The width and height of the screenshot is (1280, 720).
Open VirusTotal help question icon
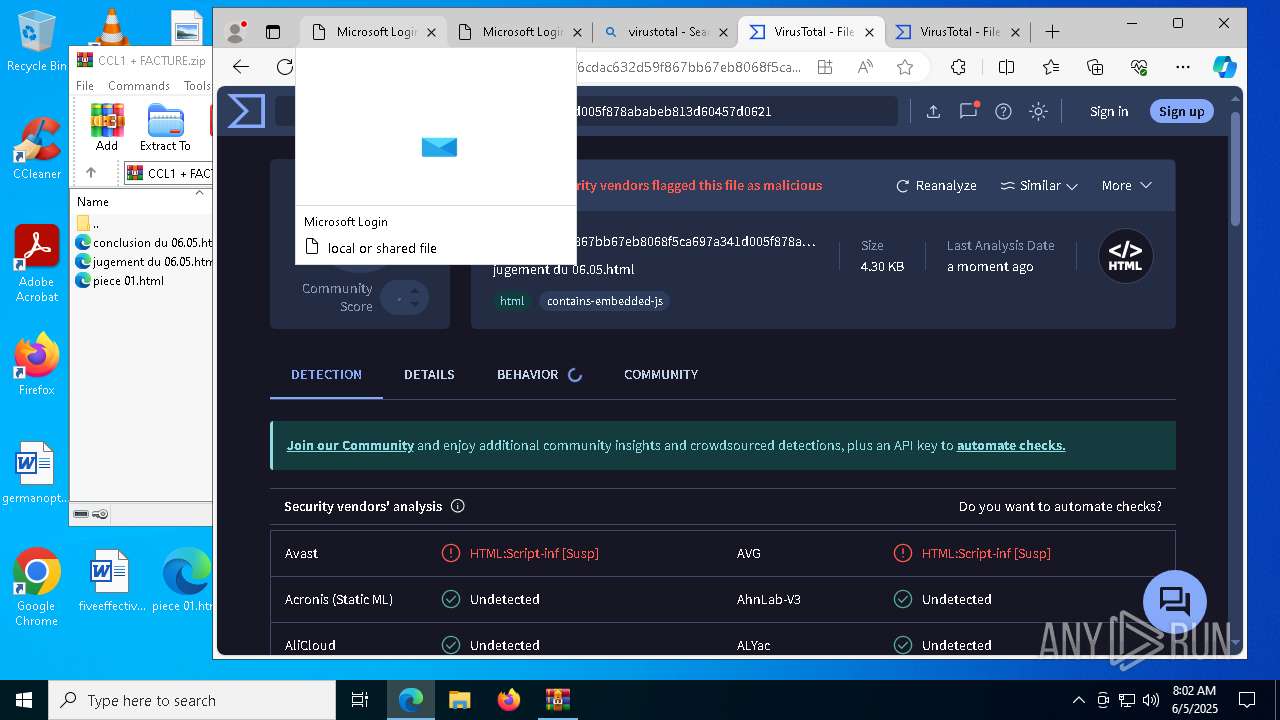[x=1003, y=111]
